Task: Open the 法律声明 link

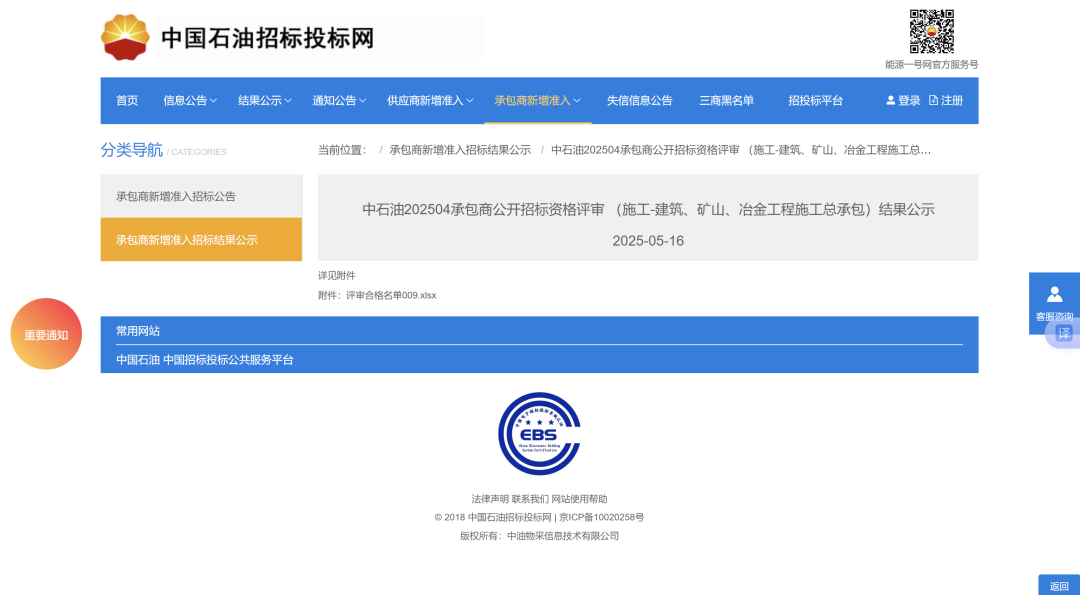Action: point(490,499)
